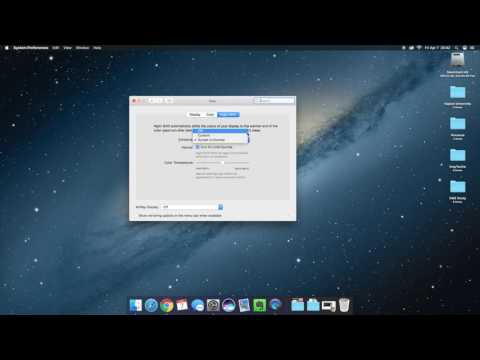Image resolution: width=480 pixels, height=360 pixels.
Task: Open Finder from the Dock
Action: click(136, 305)
